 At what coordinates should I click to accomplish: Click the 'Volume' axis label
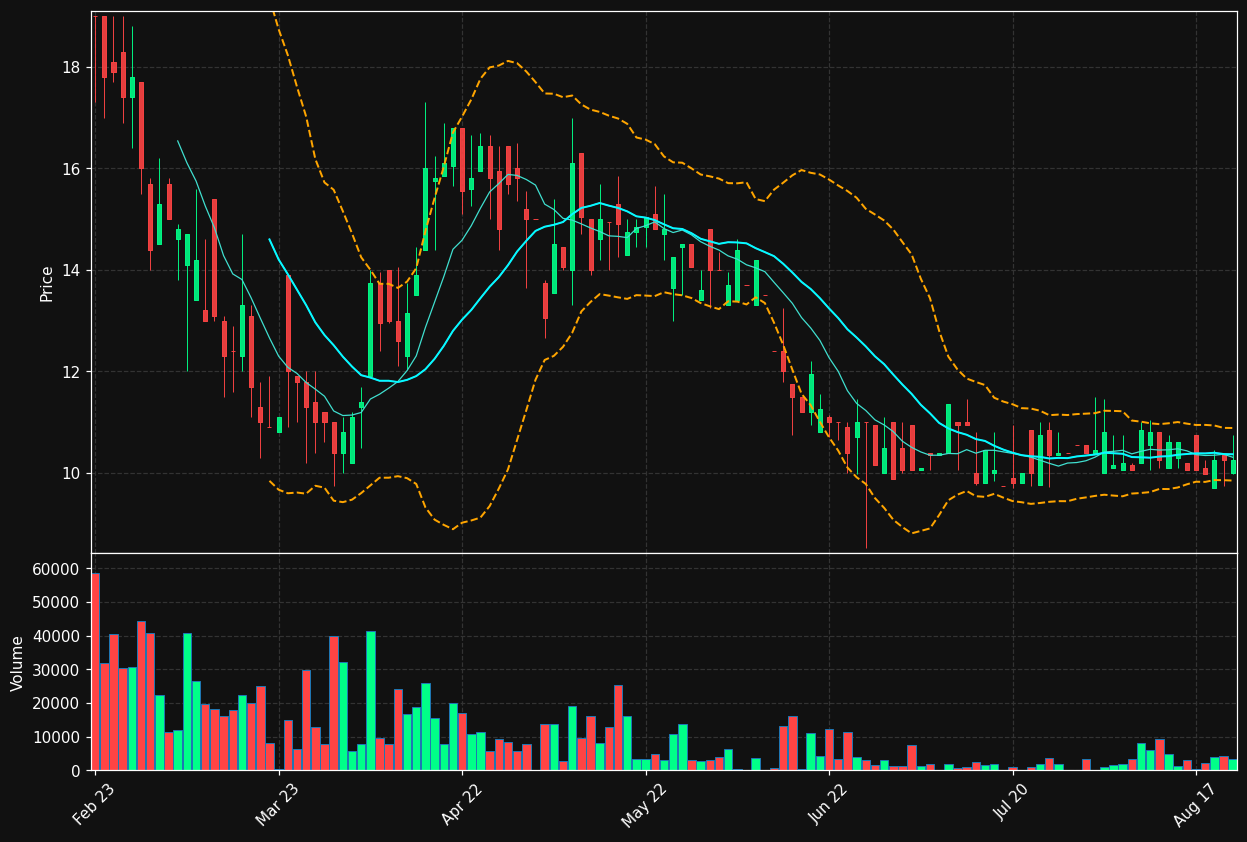tap(18, 663)
